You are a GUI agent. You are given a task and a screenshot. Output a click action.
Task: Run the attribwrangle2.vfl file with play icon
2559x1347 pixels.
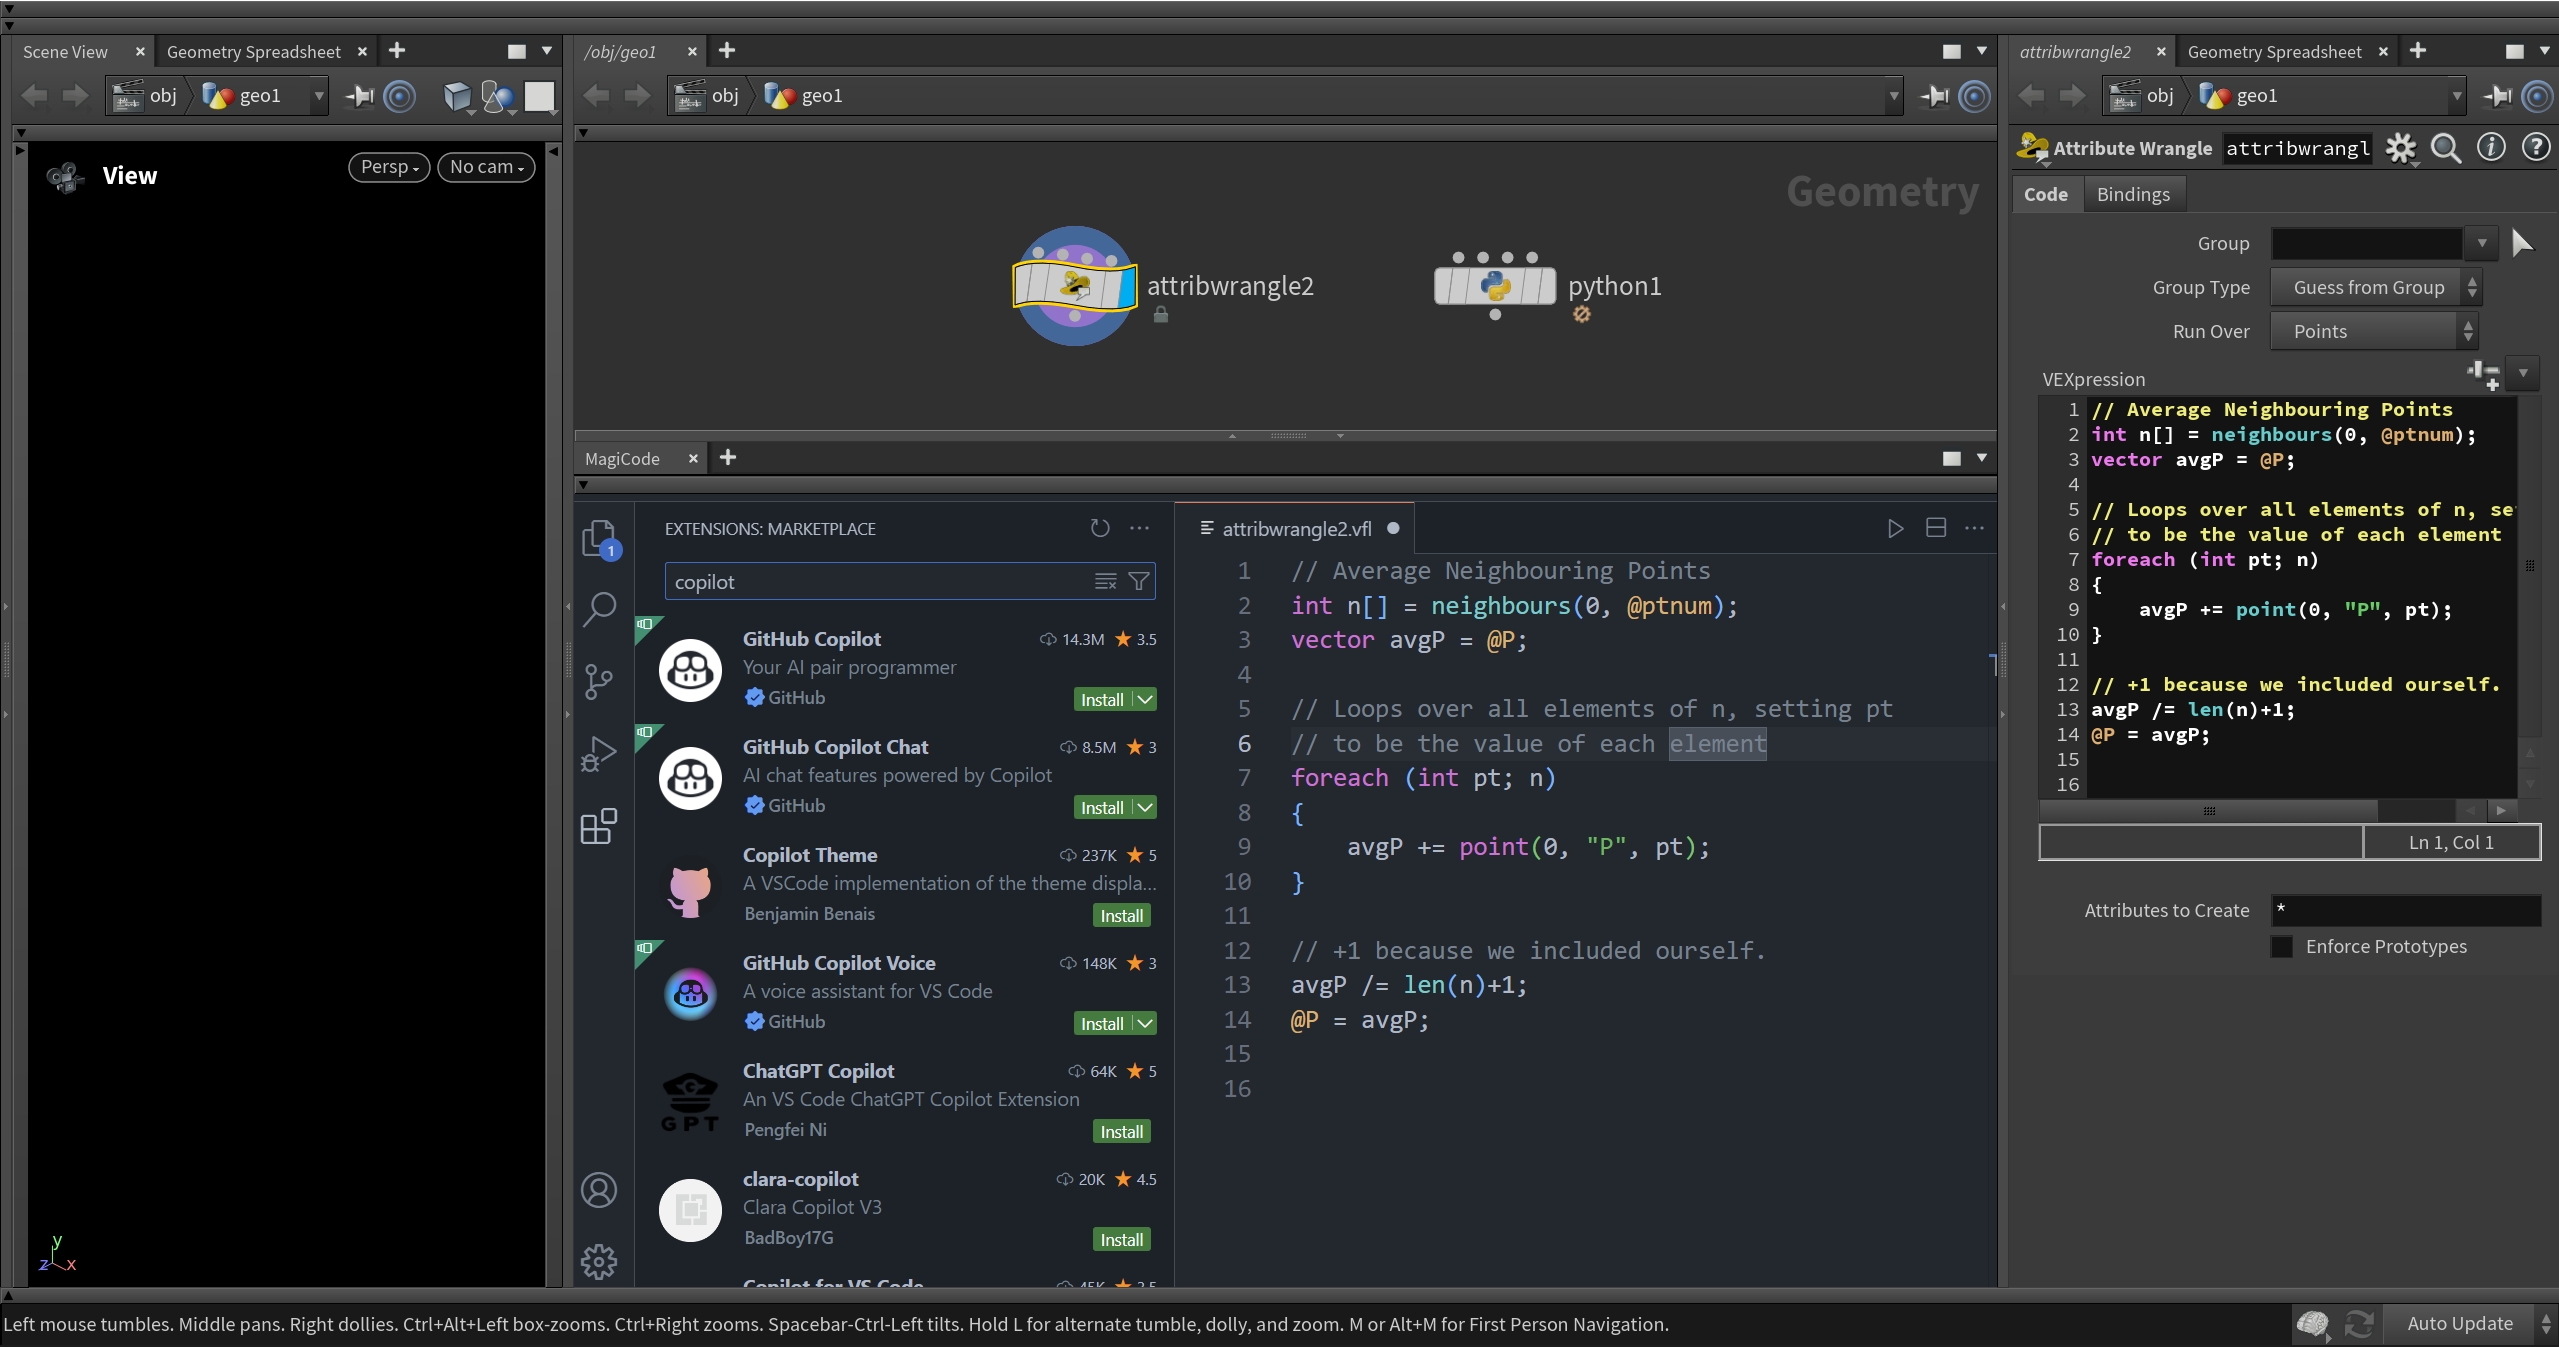[1895, 528]
